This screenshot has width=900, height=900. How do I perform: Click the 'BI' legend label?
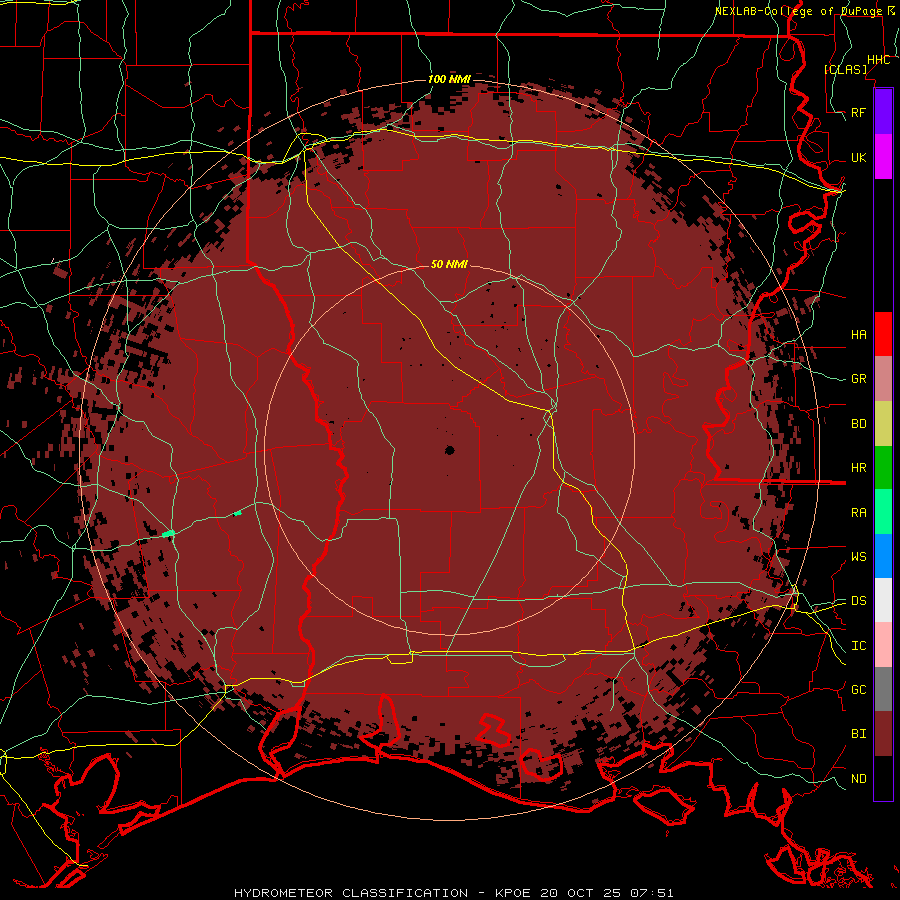click(858, 734)
